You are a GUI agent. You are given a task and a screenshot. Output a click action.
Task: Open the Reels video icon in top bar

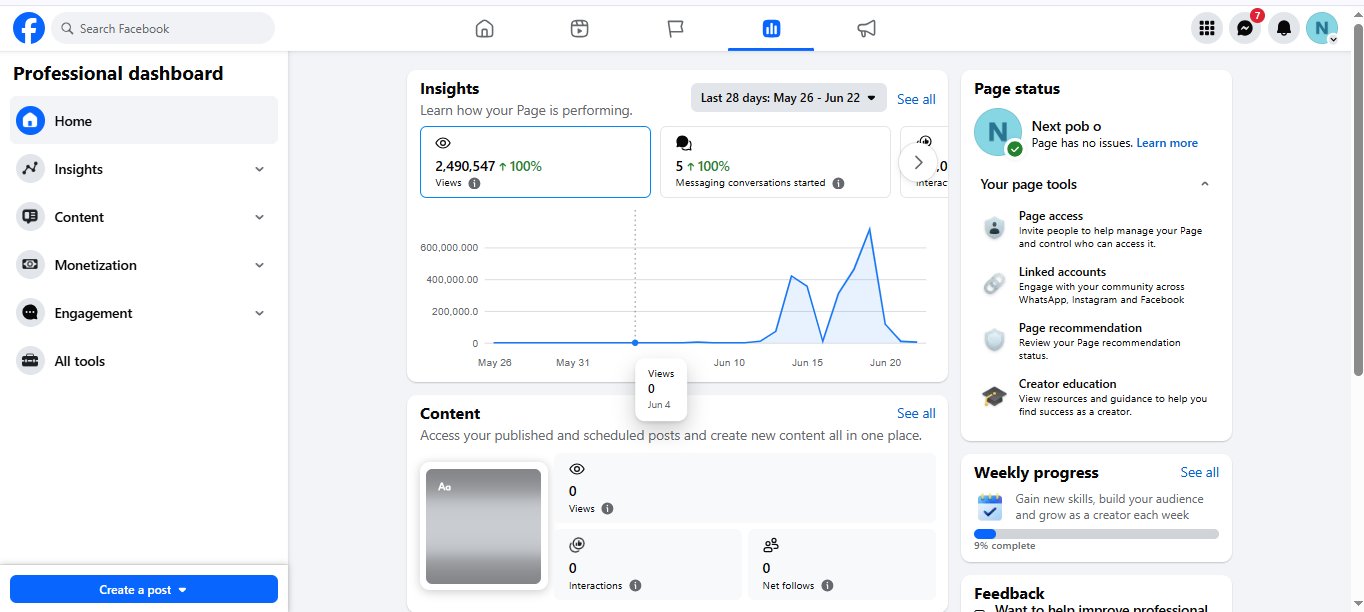pyautogui.click(x=579, y=29)
